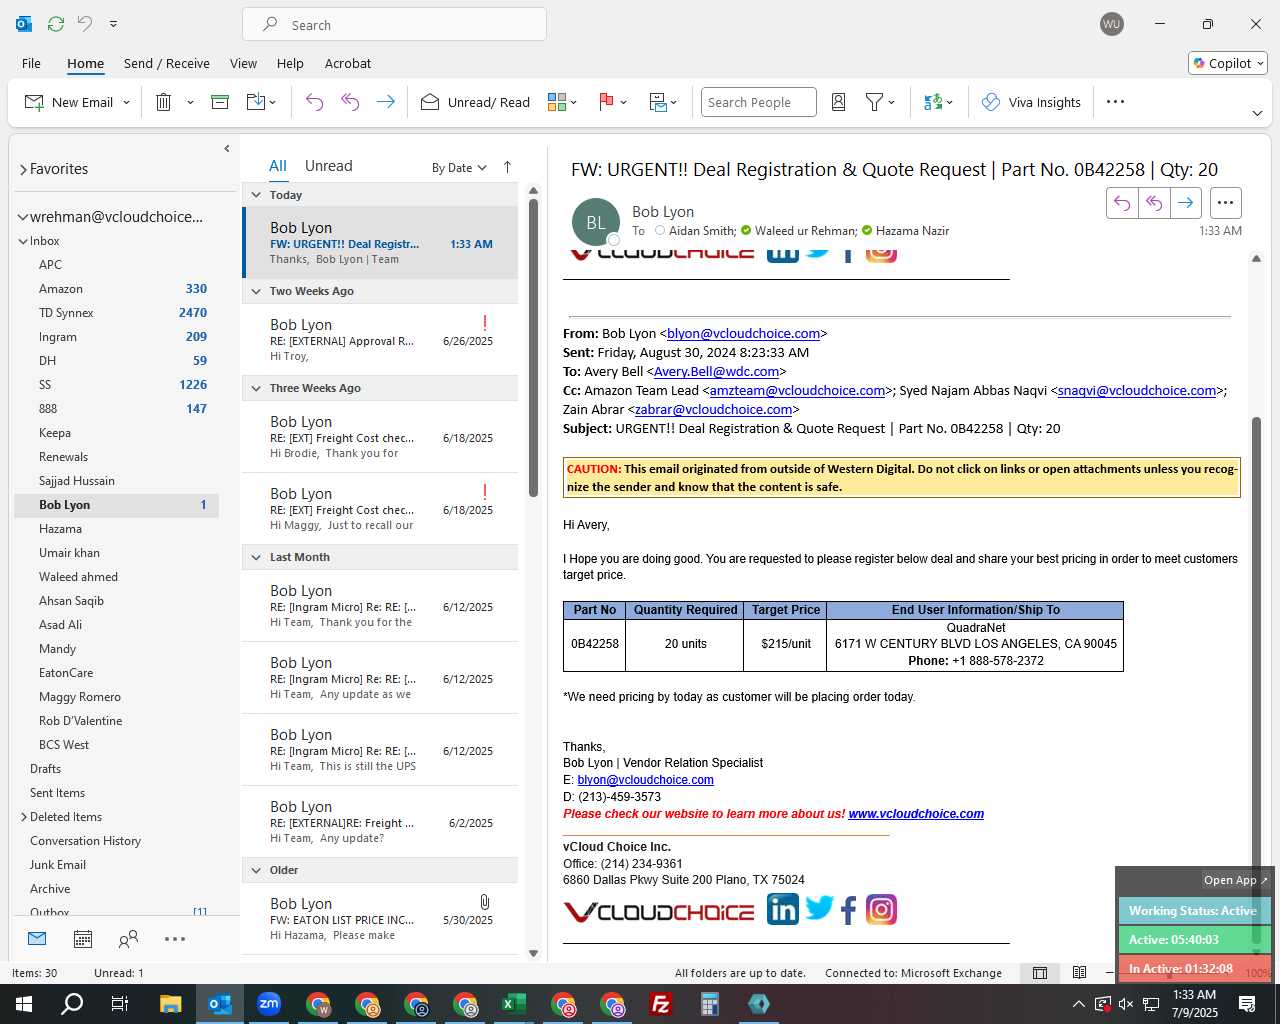Click the top Search box
Screen dimensions: 1280x1024
pos(394,24)
